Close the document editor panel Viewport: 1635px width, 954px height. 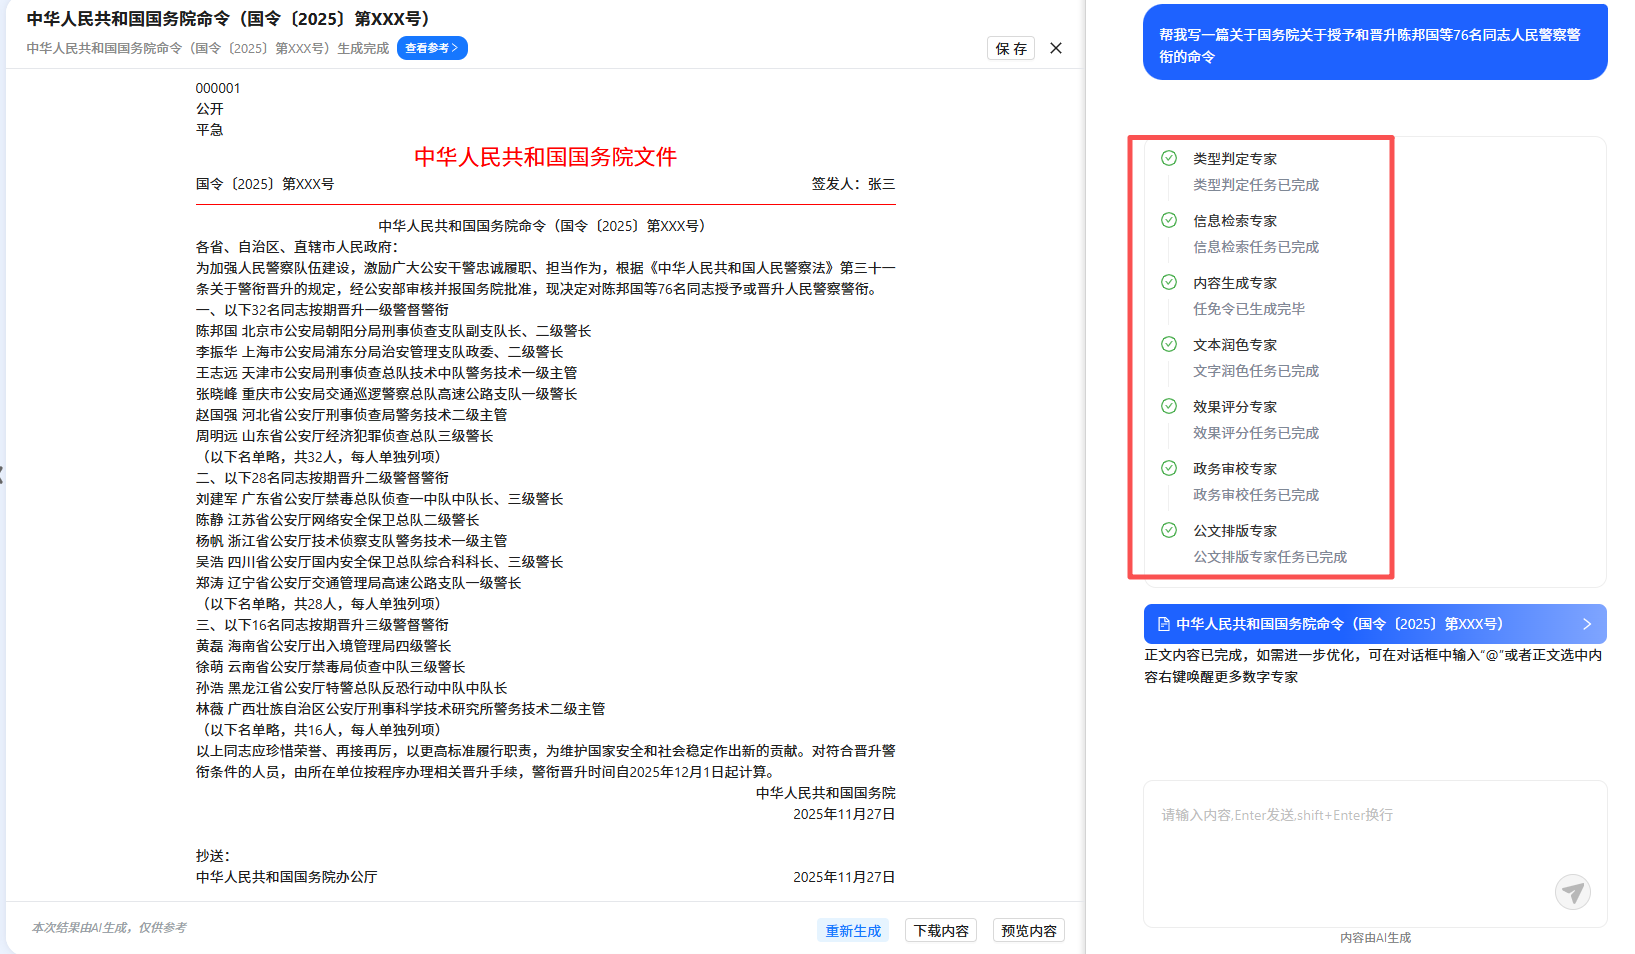(1056, 48)
